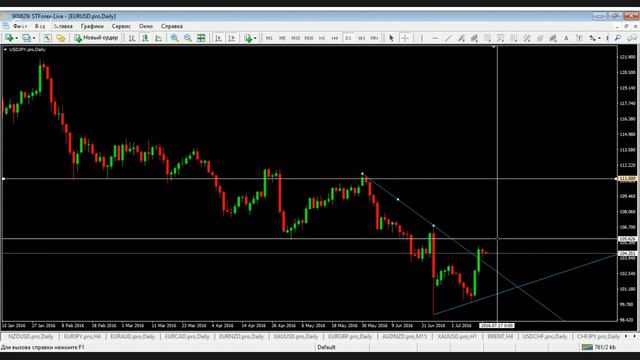Expand the arrows dropdown arrow
The image size is (640, 360).
tap(599, 38)
